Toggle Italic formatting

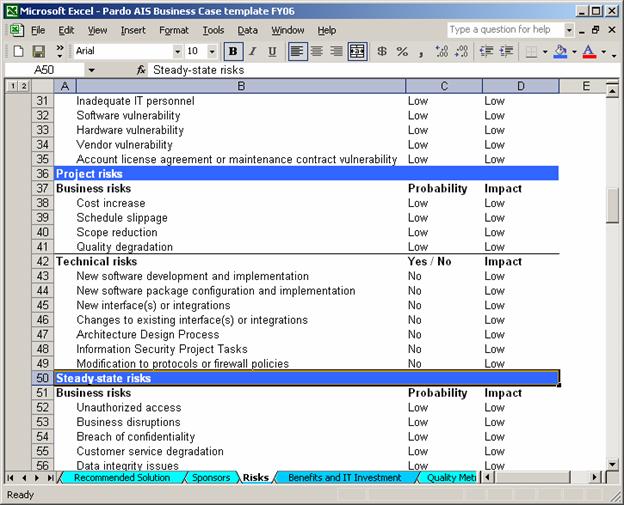pyautogui.click(x=252, y=51)
